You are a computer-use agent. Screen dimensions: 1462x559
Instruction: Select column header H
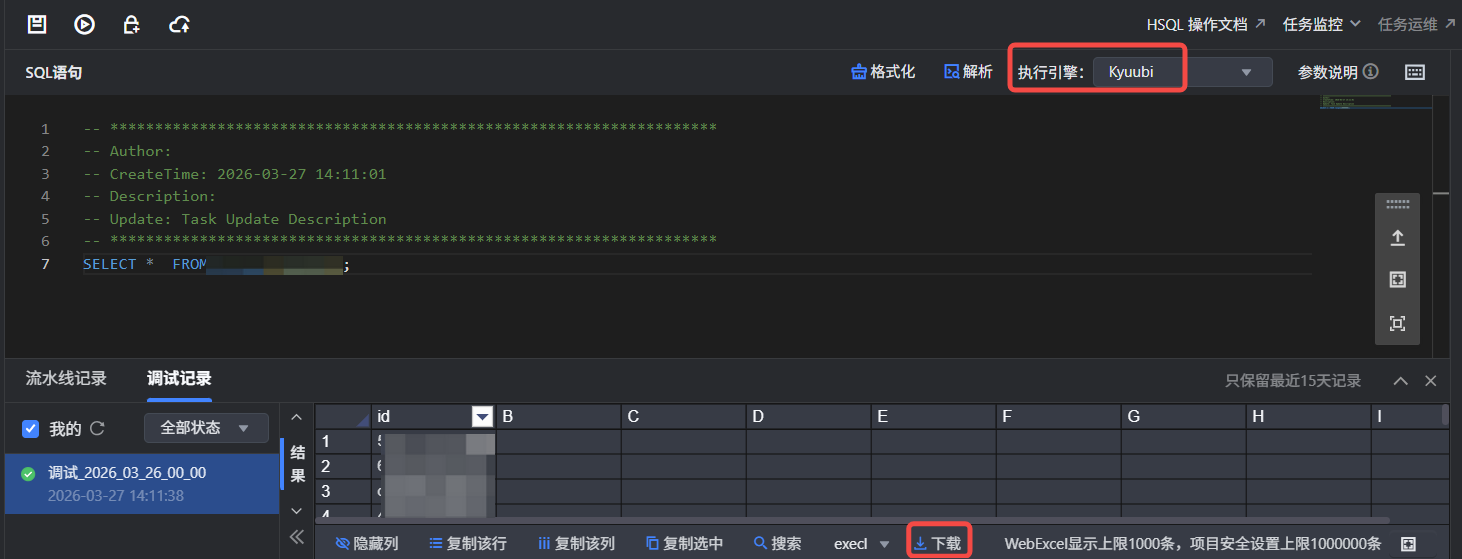[x=1308, y=416]
